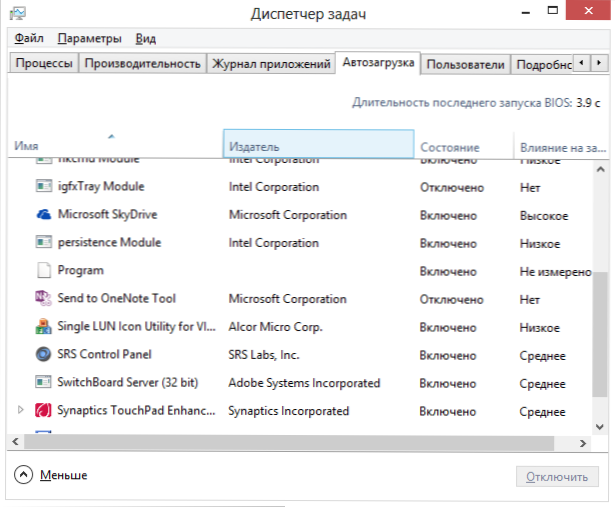Click Среднее impact for Synaptics TouchPad
Screen dimensions: 615x507
[x=542, y=412]
